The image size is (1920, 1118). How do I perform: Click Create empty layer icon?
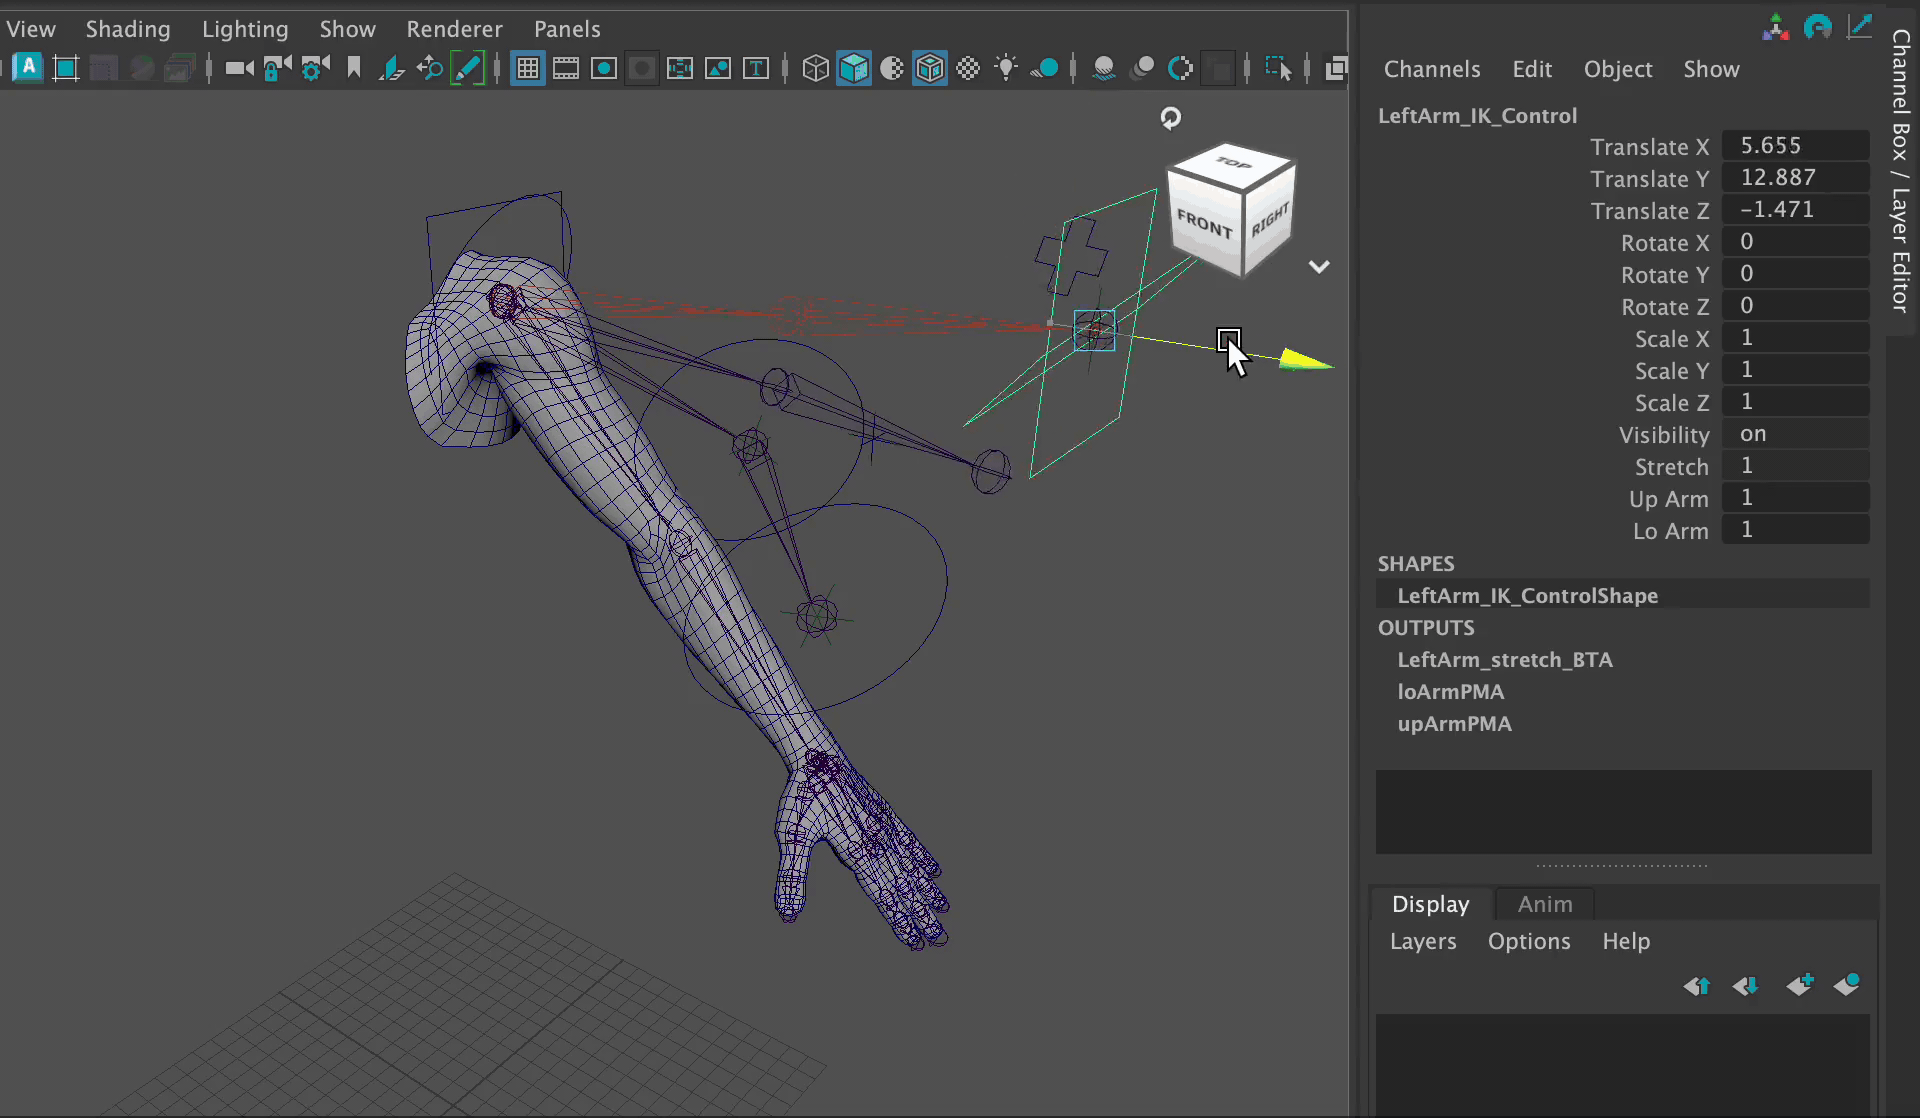click(x=1800, y=985)
